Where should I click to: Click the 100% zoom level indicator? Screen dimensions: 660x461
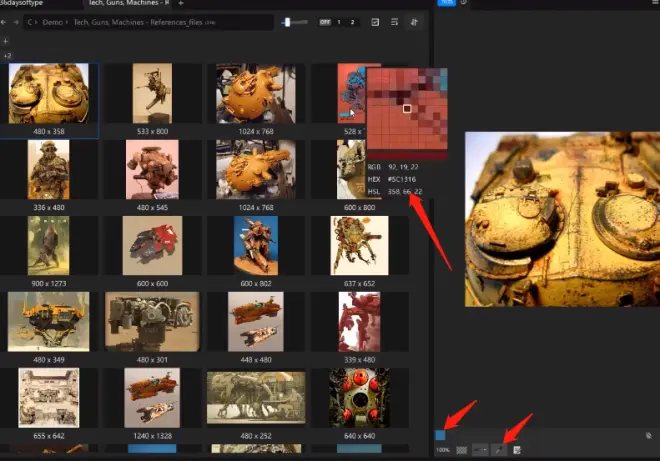pos(443,450)
